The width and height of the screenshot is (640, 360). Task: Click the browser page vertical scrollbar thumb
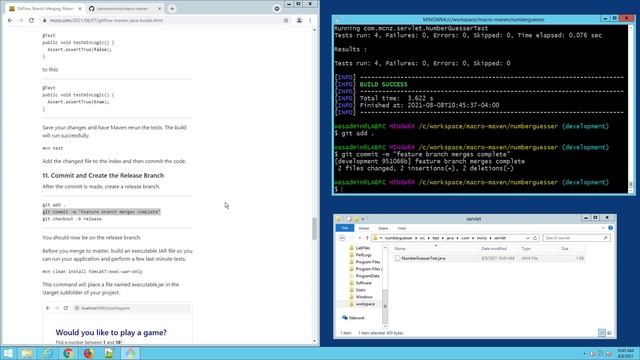coord(314,229)
